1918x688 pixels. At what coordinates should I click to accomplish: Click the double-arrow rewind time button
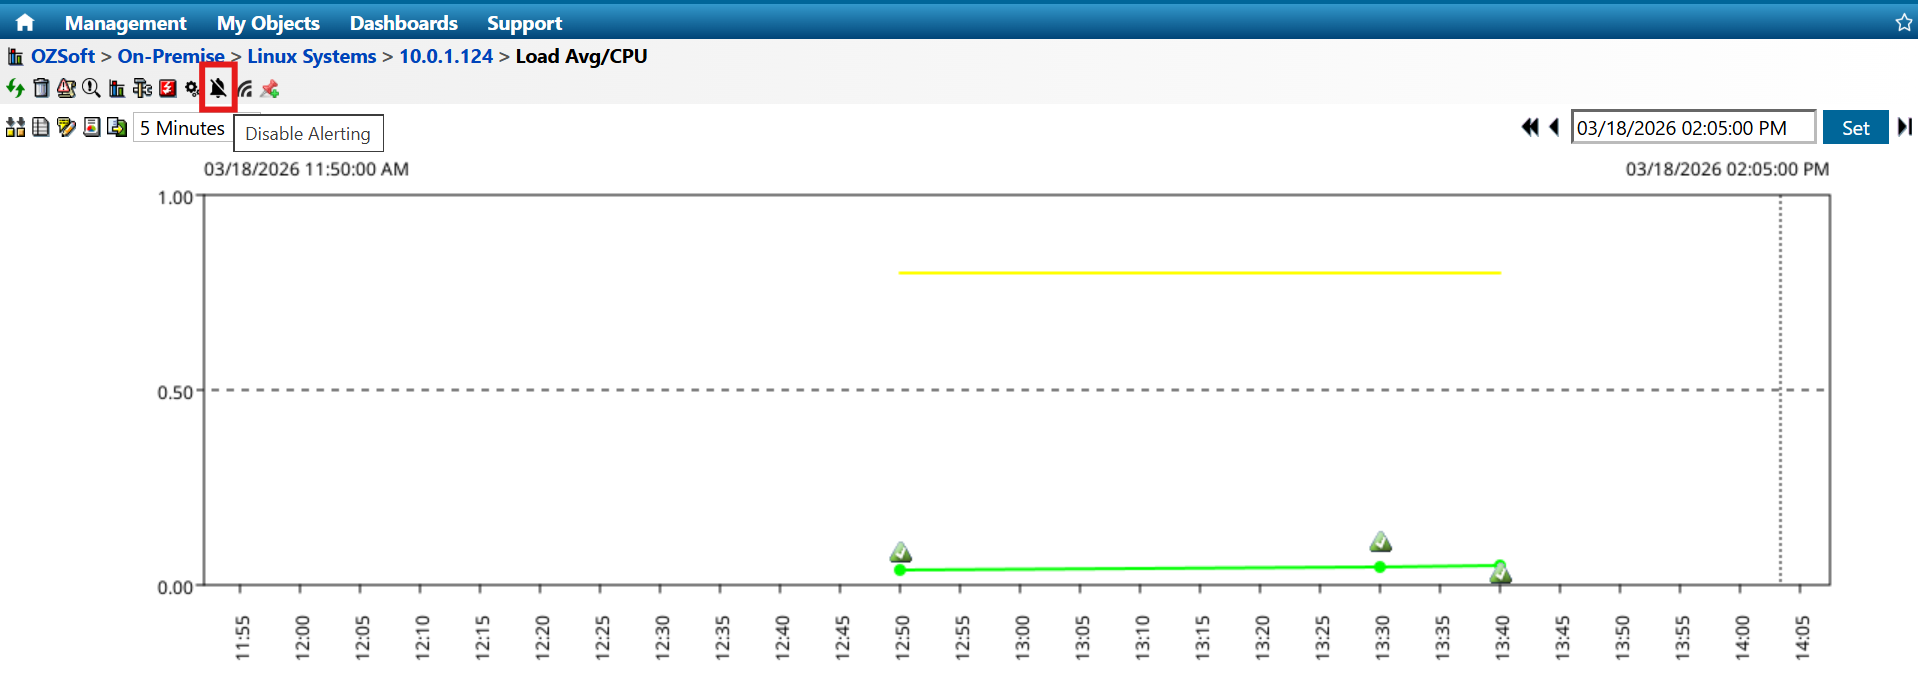(x=1529, y=127)
